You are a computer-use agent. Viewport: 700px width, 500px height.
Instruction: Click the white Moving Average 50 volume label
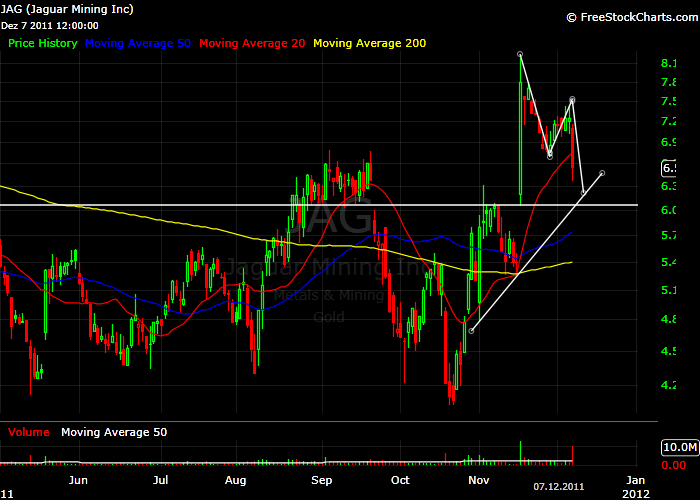click(x=114, y=432)
